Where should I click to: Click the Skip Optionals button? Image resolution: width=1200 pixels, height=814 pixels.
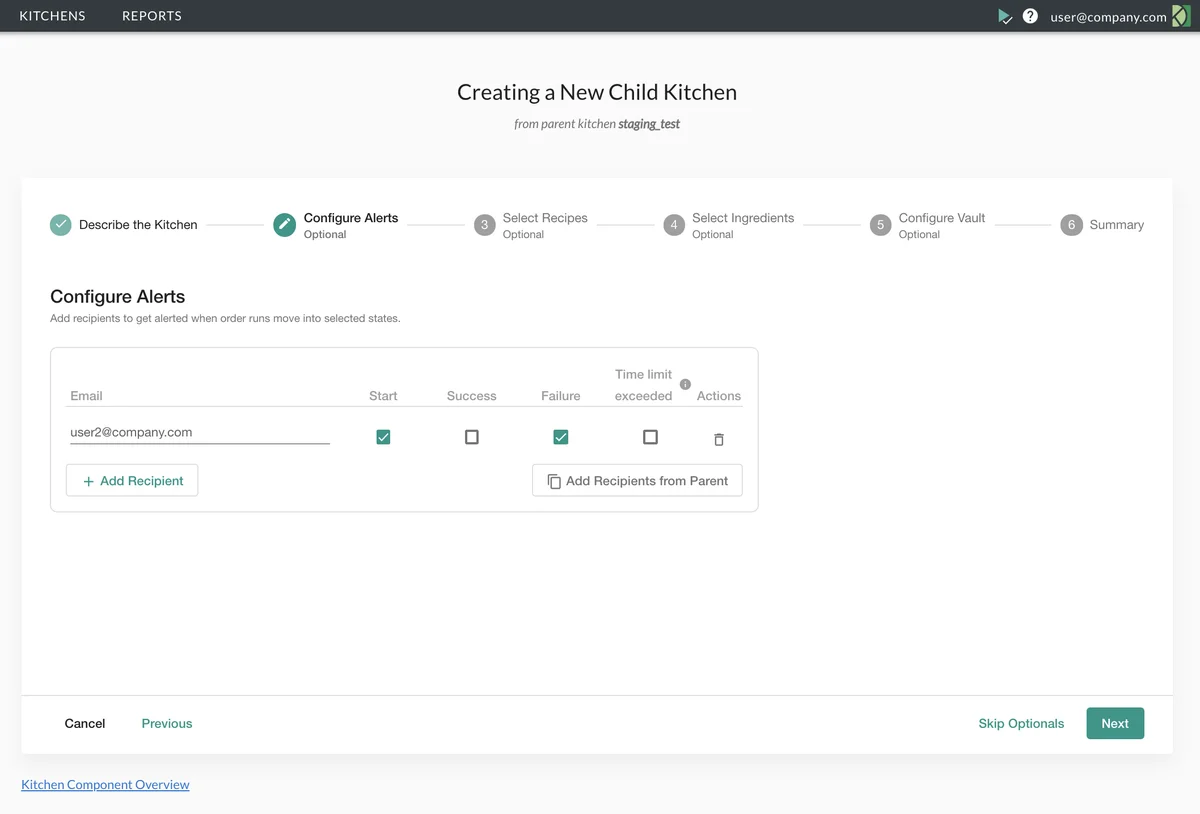1021,724
